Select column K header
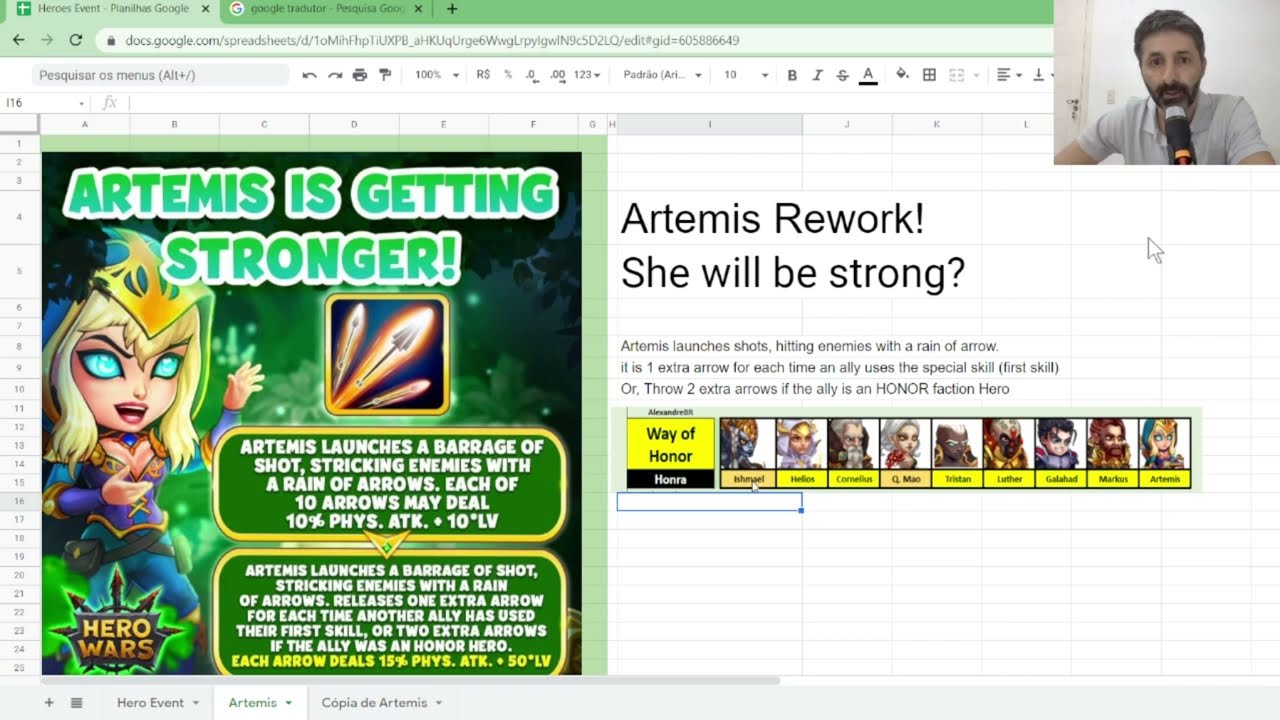The width and height of the screenshot is (1280, 720). [936, 124]
